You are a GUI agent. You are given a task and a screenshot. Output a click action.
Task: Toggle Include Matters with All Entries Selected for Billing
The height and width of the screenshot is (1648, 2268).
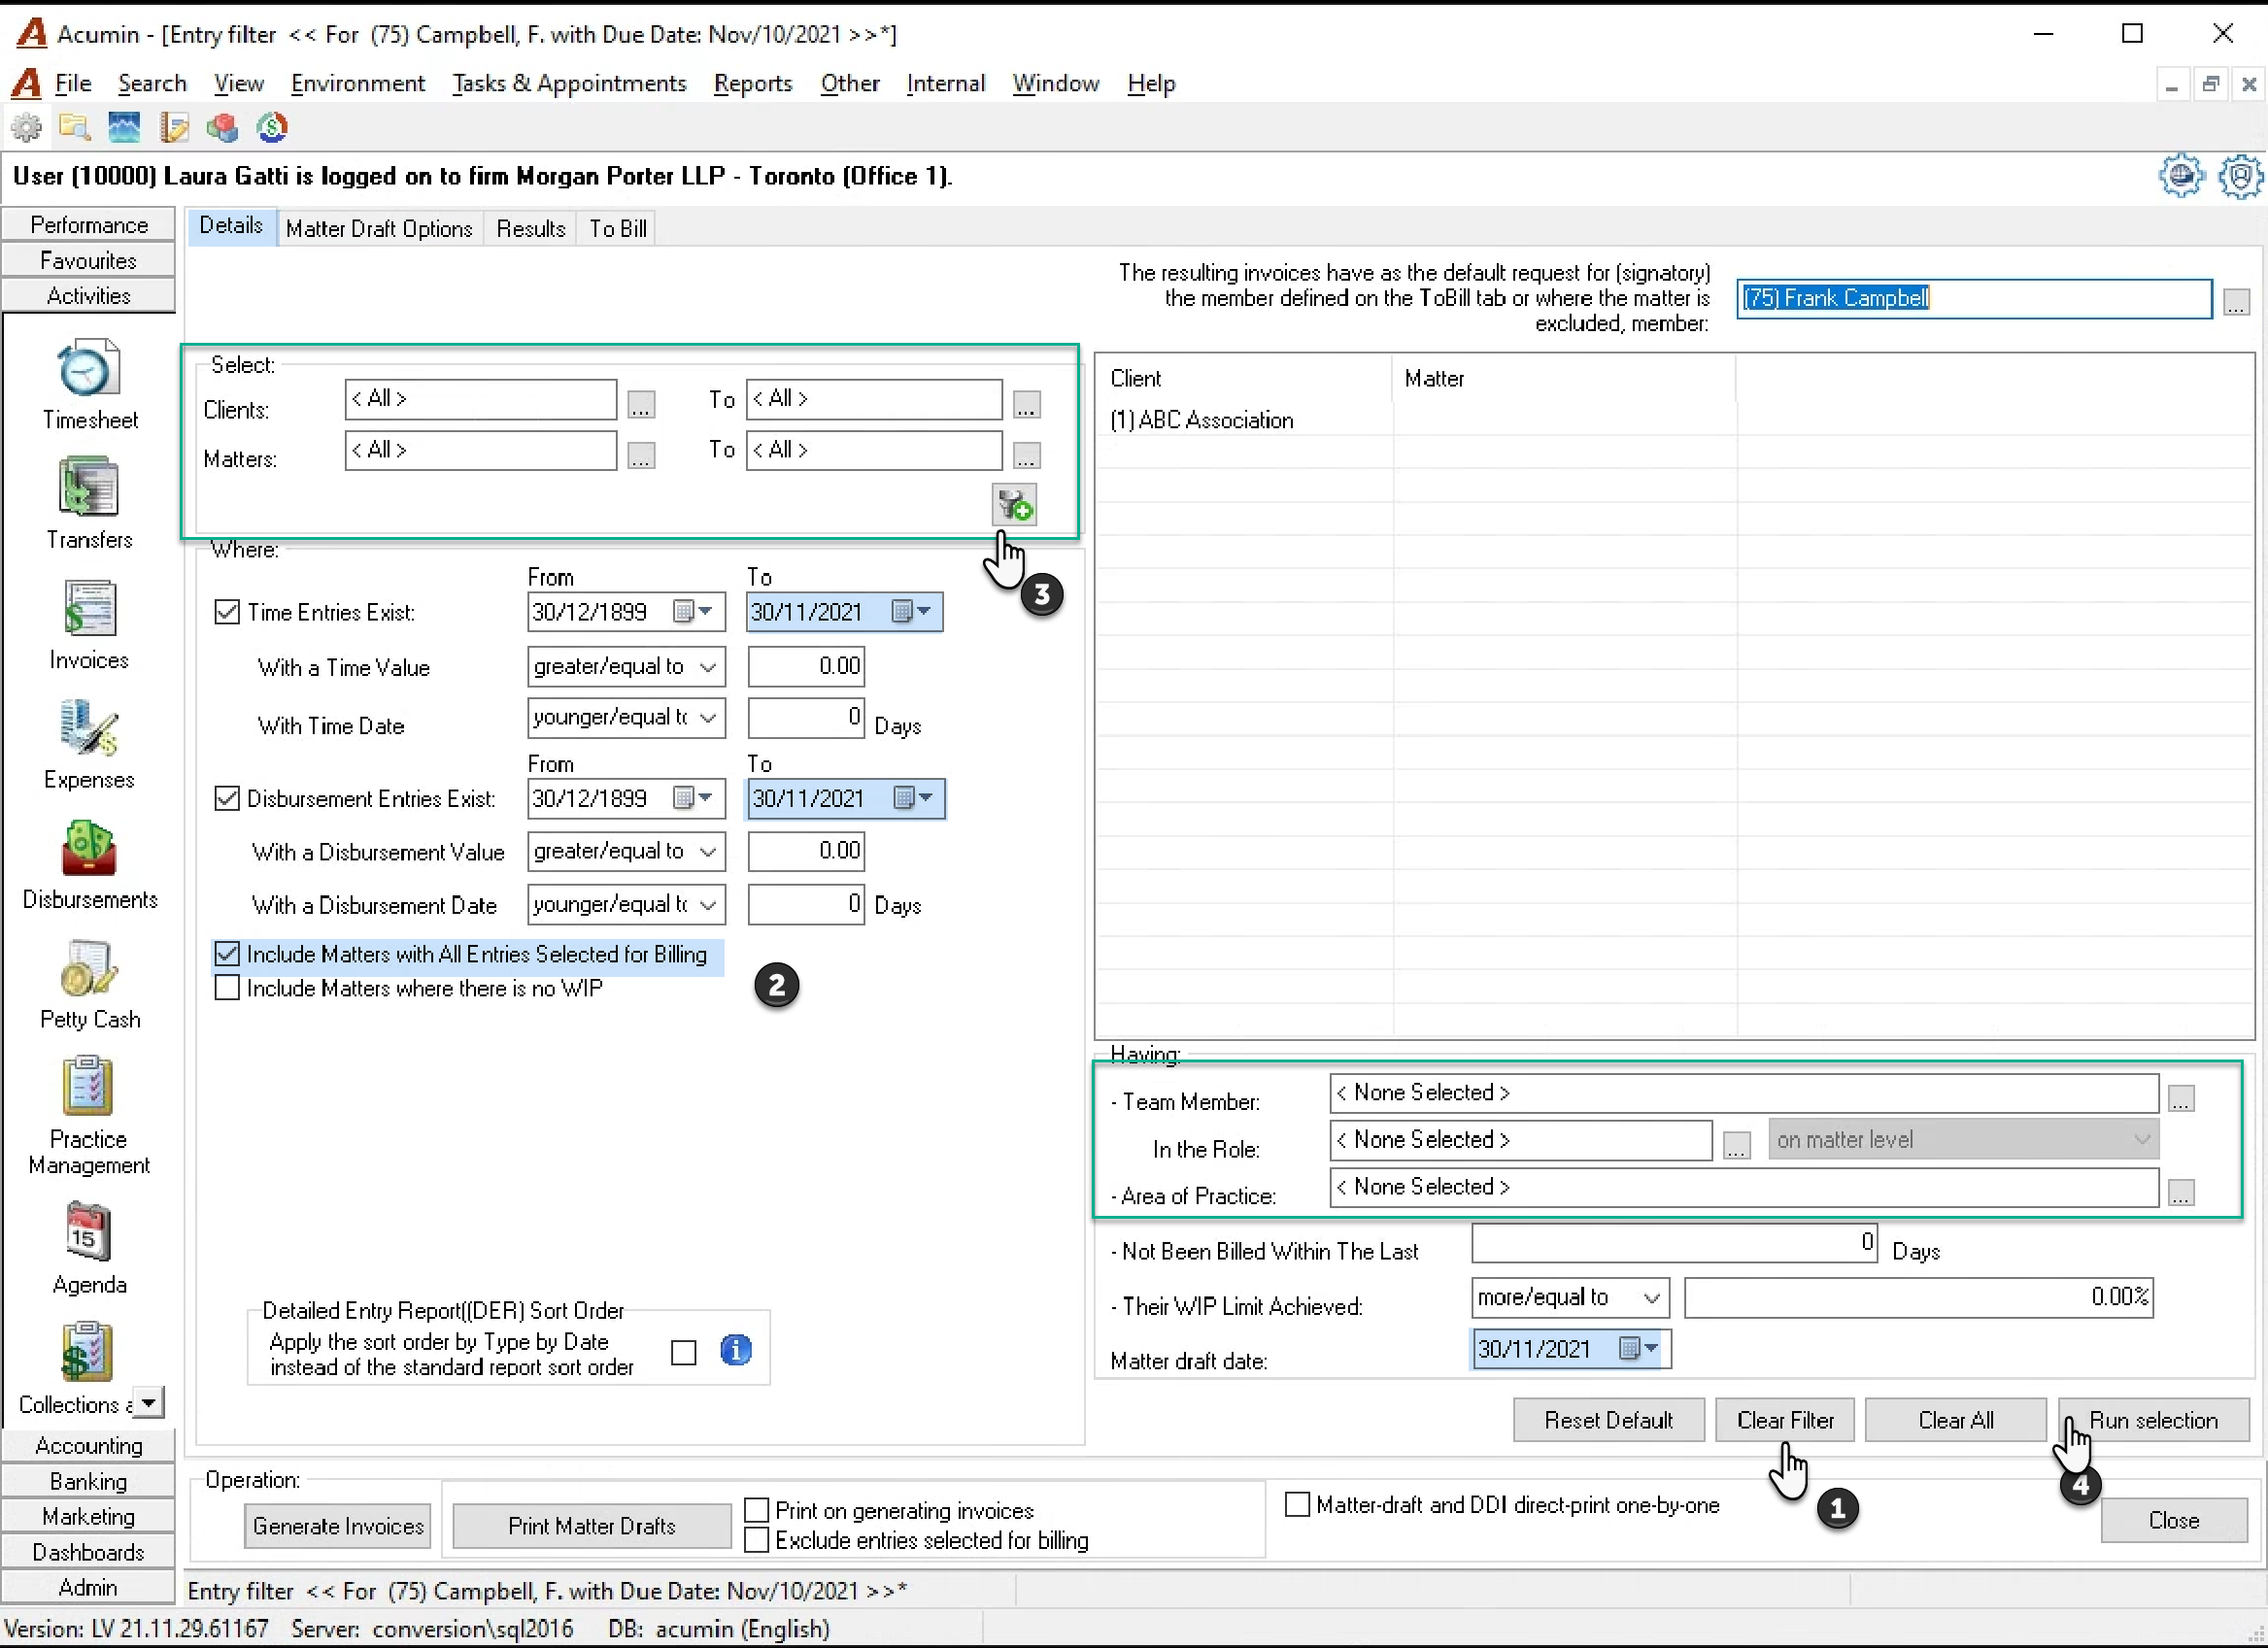(227, 954)
